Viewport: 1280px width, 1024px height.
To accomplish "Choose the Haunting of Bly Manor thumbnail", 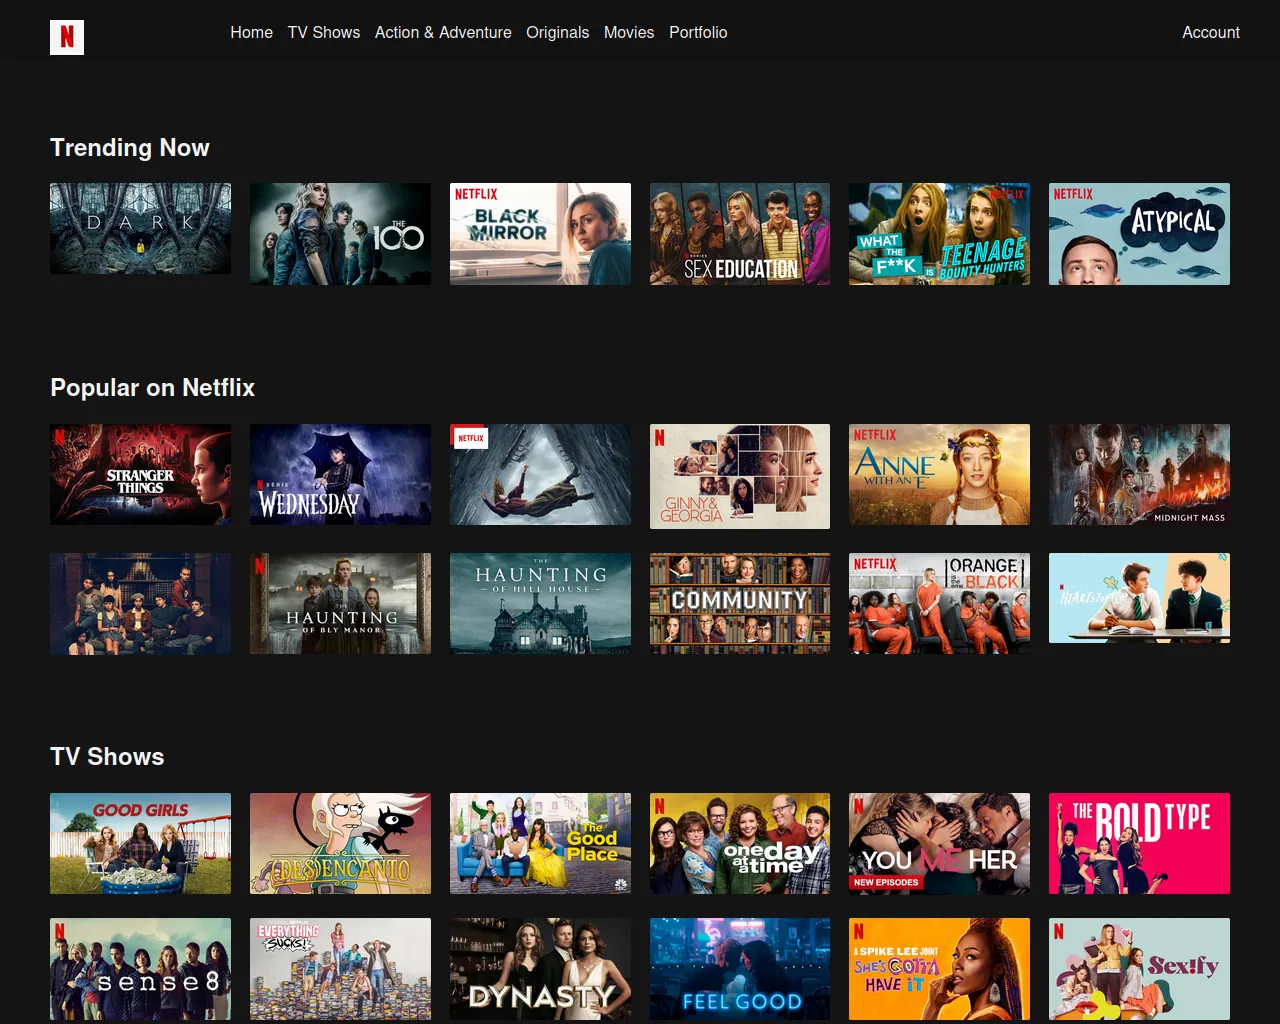I will [340, 604].
